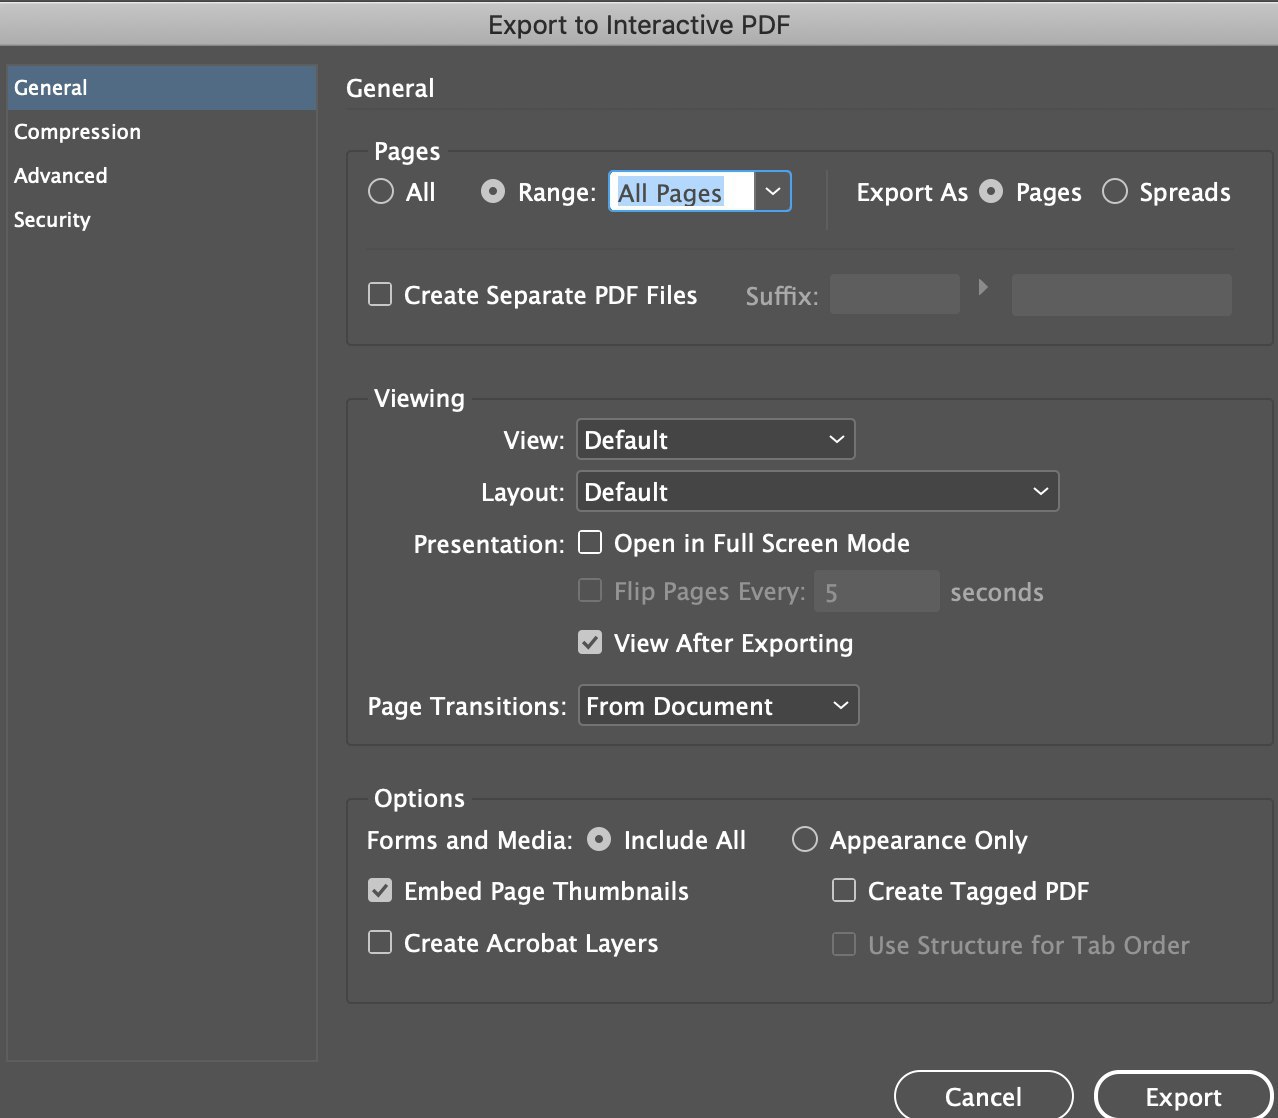This screenshot has height=1118, width=1278.
Task: Click the suffix arrow triangle icon
Action: click(983, 287)
